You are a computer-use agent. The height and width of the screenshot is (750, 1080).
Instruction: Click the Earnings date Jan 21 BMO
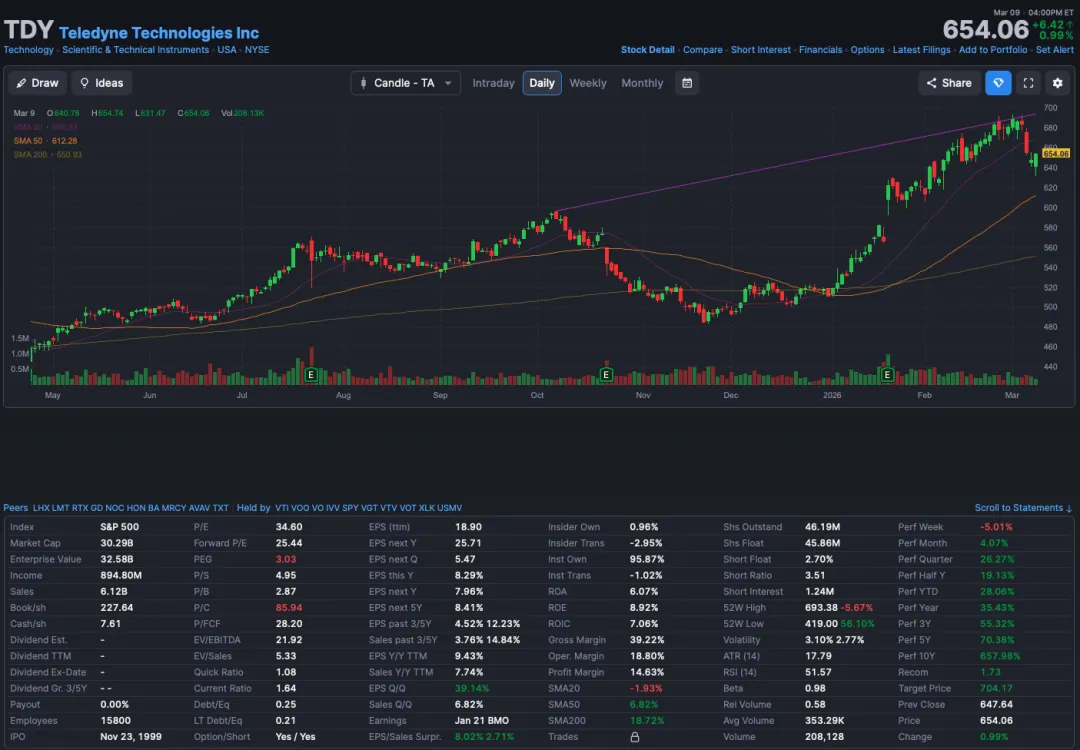[481, 720]
